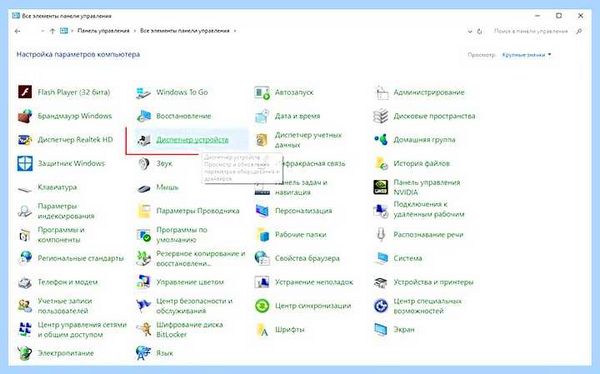Open the Диспетчер устройств link
This screenshot has width=600, height=374.
point(192,140)
